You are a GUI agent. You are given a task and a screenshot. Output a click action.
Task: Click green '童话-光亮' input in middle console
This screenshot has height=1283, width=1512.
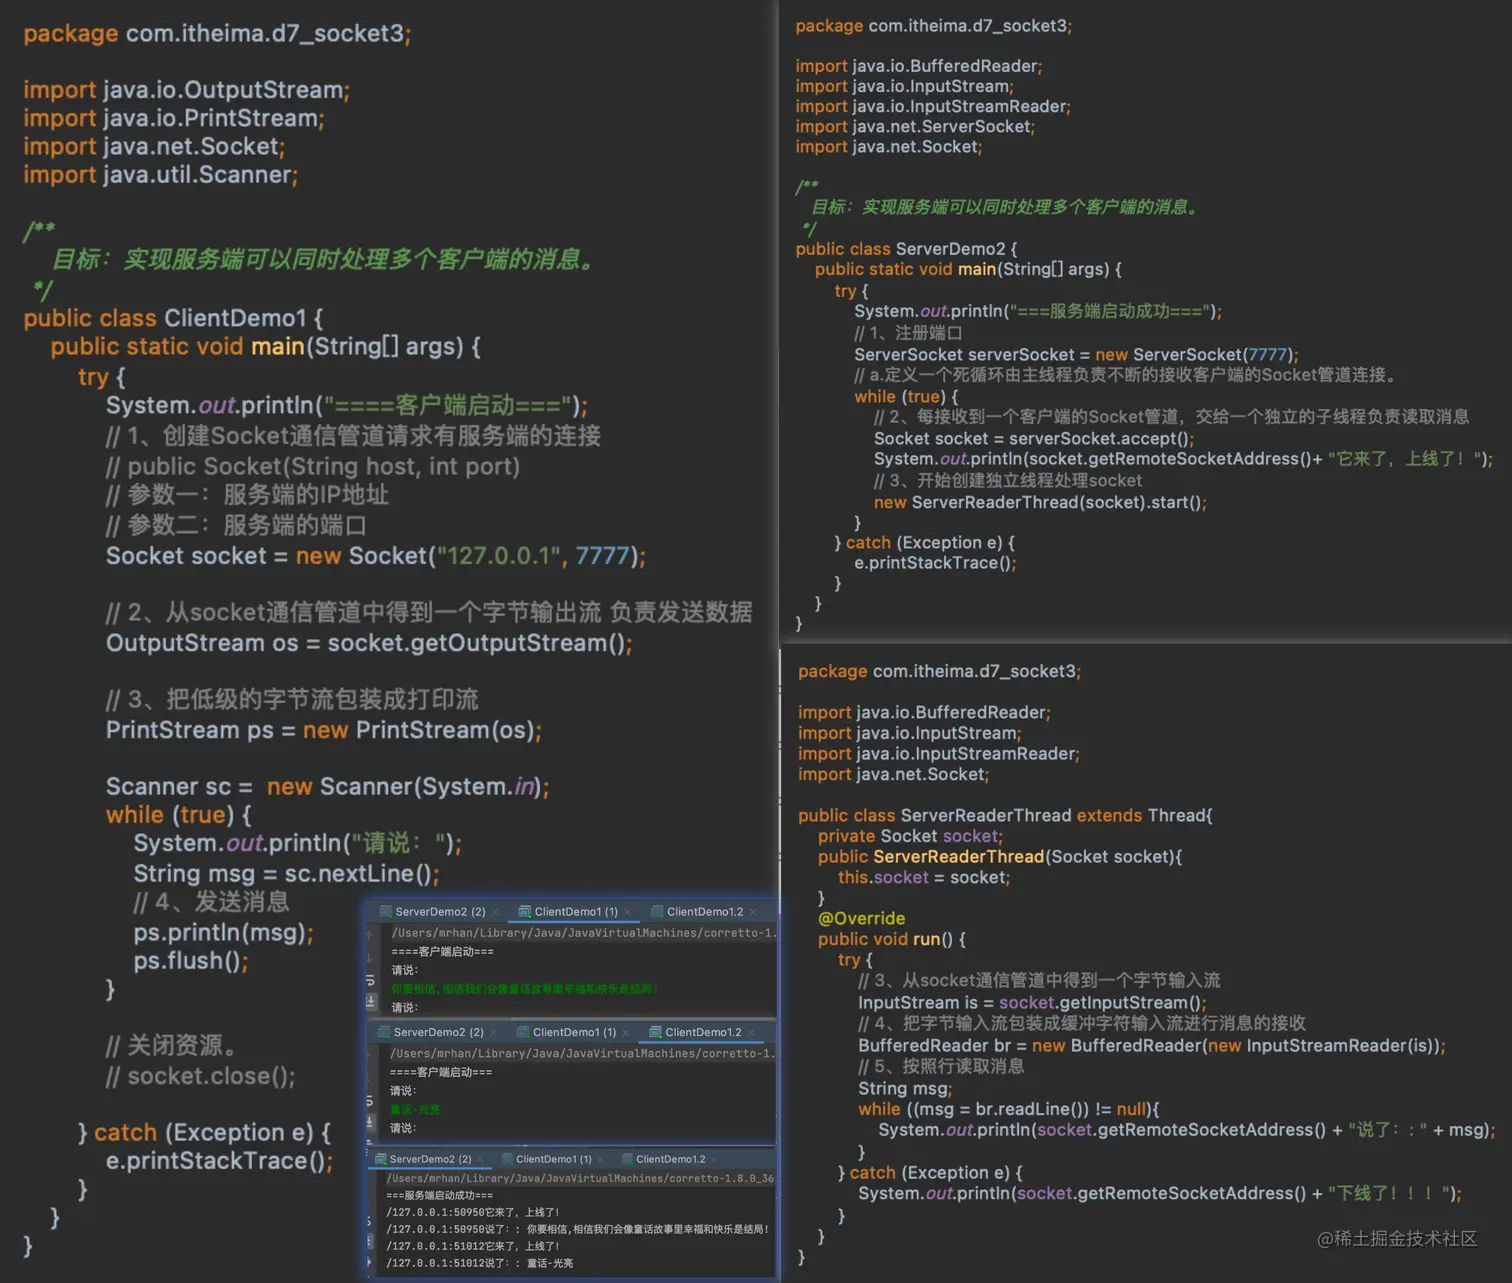415,1109
